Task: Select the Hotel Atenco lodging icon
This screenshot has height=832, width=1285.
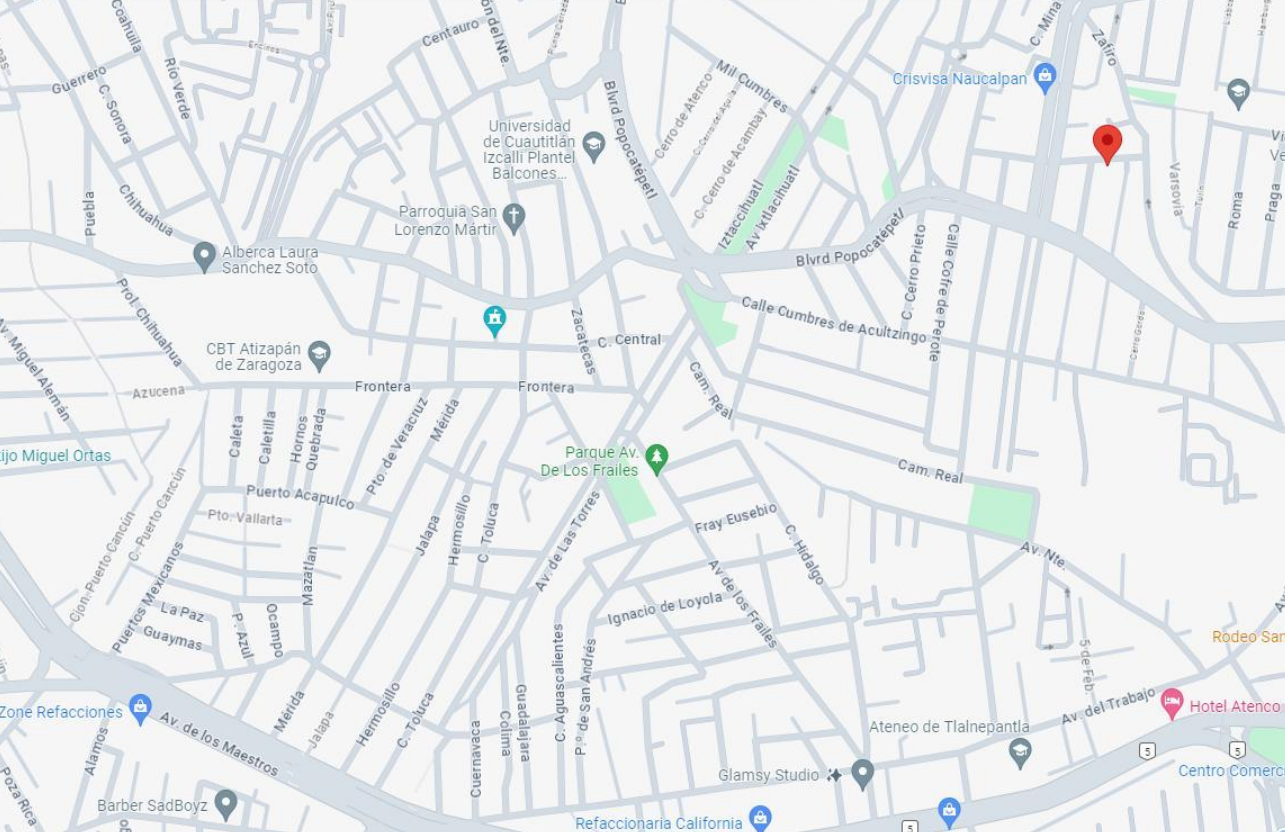Action: (1172, 703)
